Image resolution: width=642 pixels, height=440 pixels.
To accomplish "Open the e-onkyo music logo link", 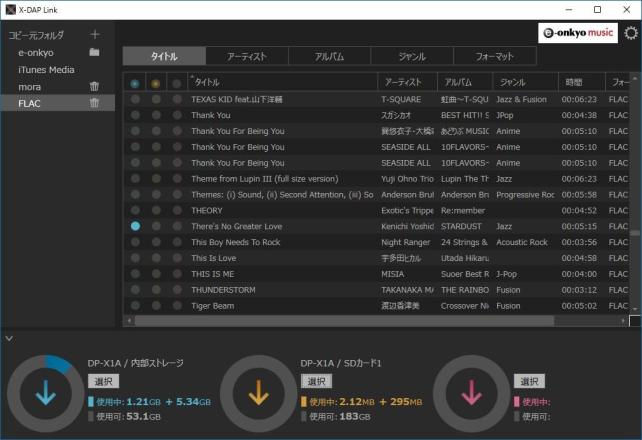I will point(577,33).
